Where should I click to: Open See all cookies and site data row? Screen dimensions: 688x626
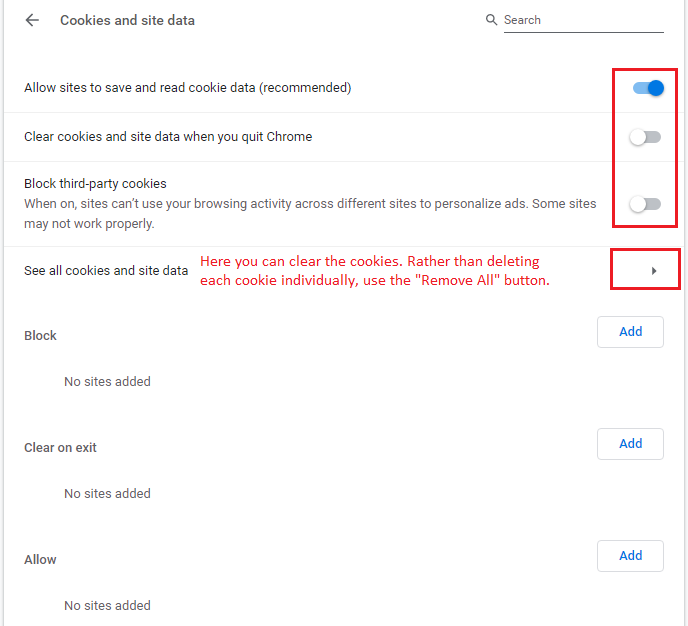(344, 271)
